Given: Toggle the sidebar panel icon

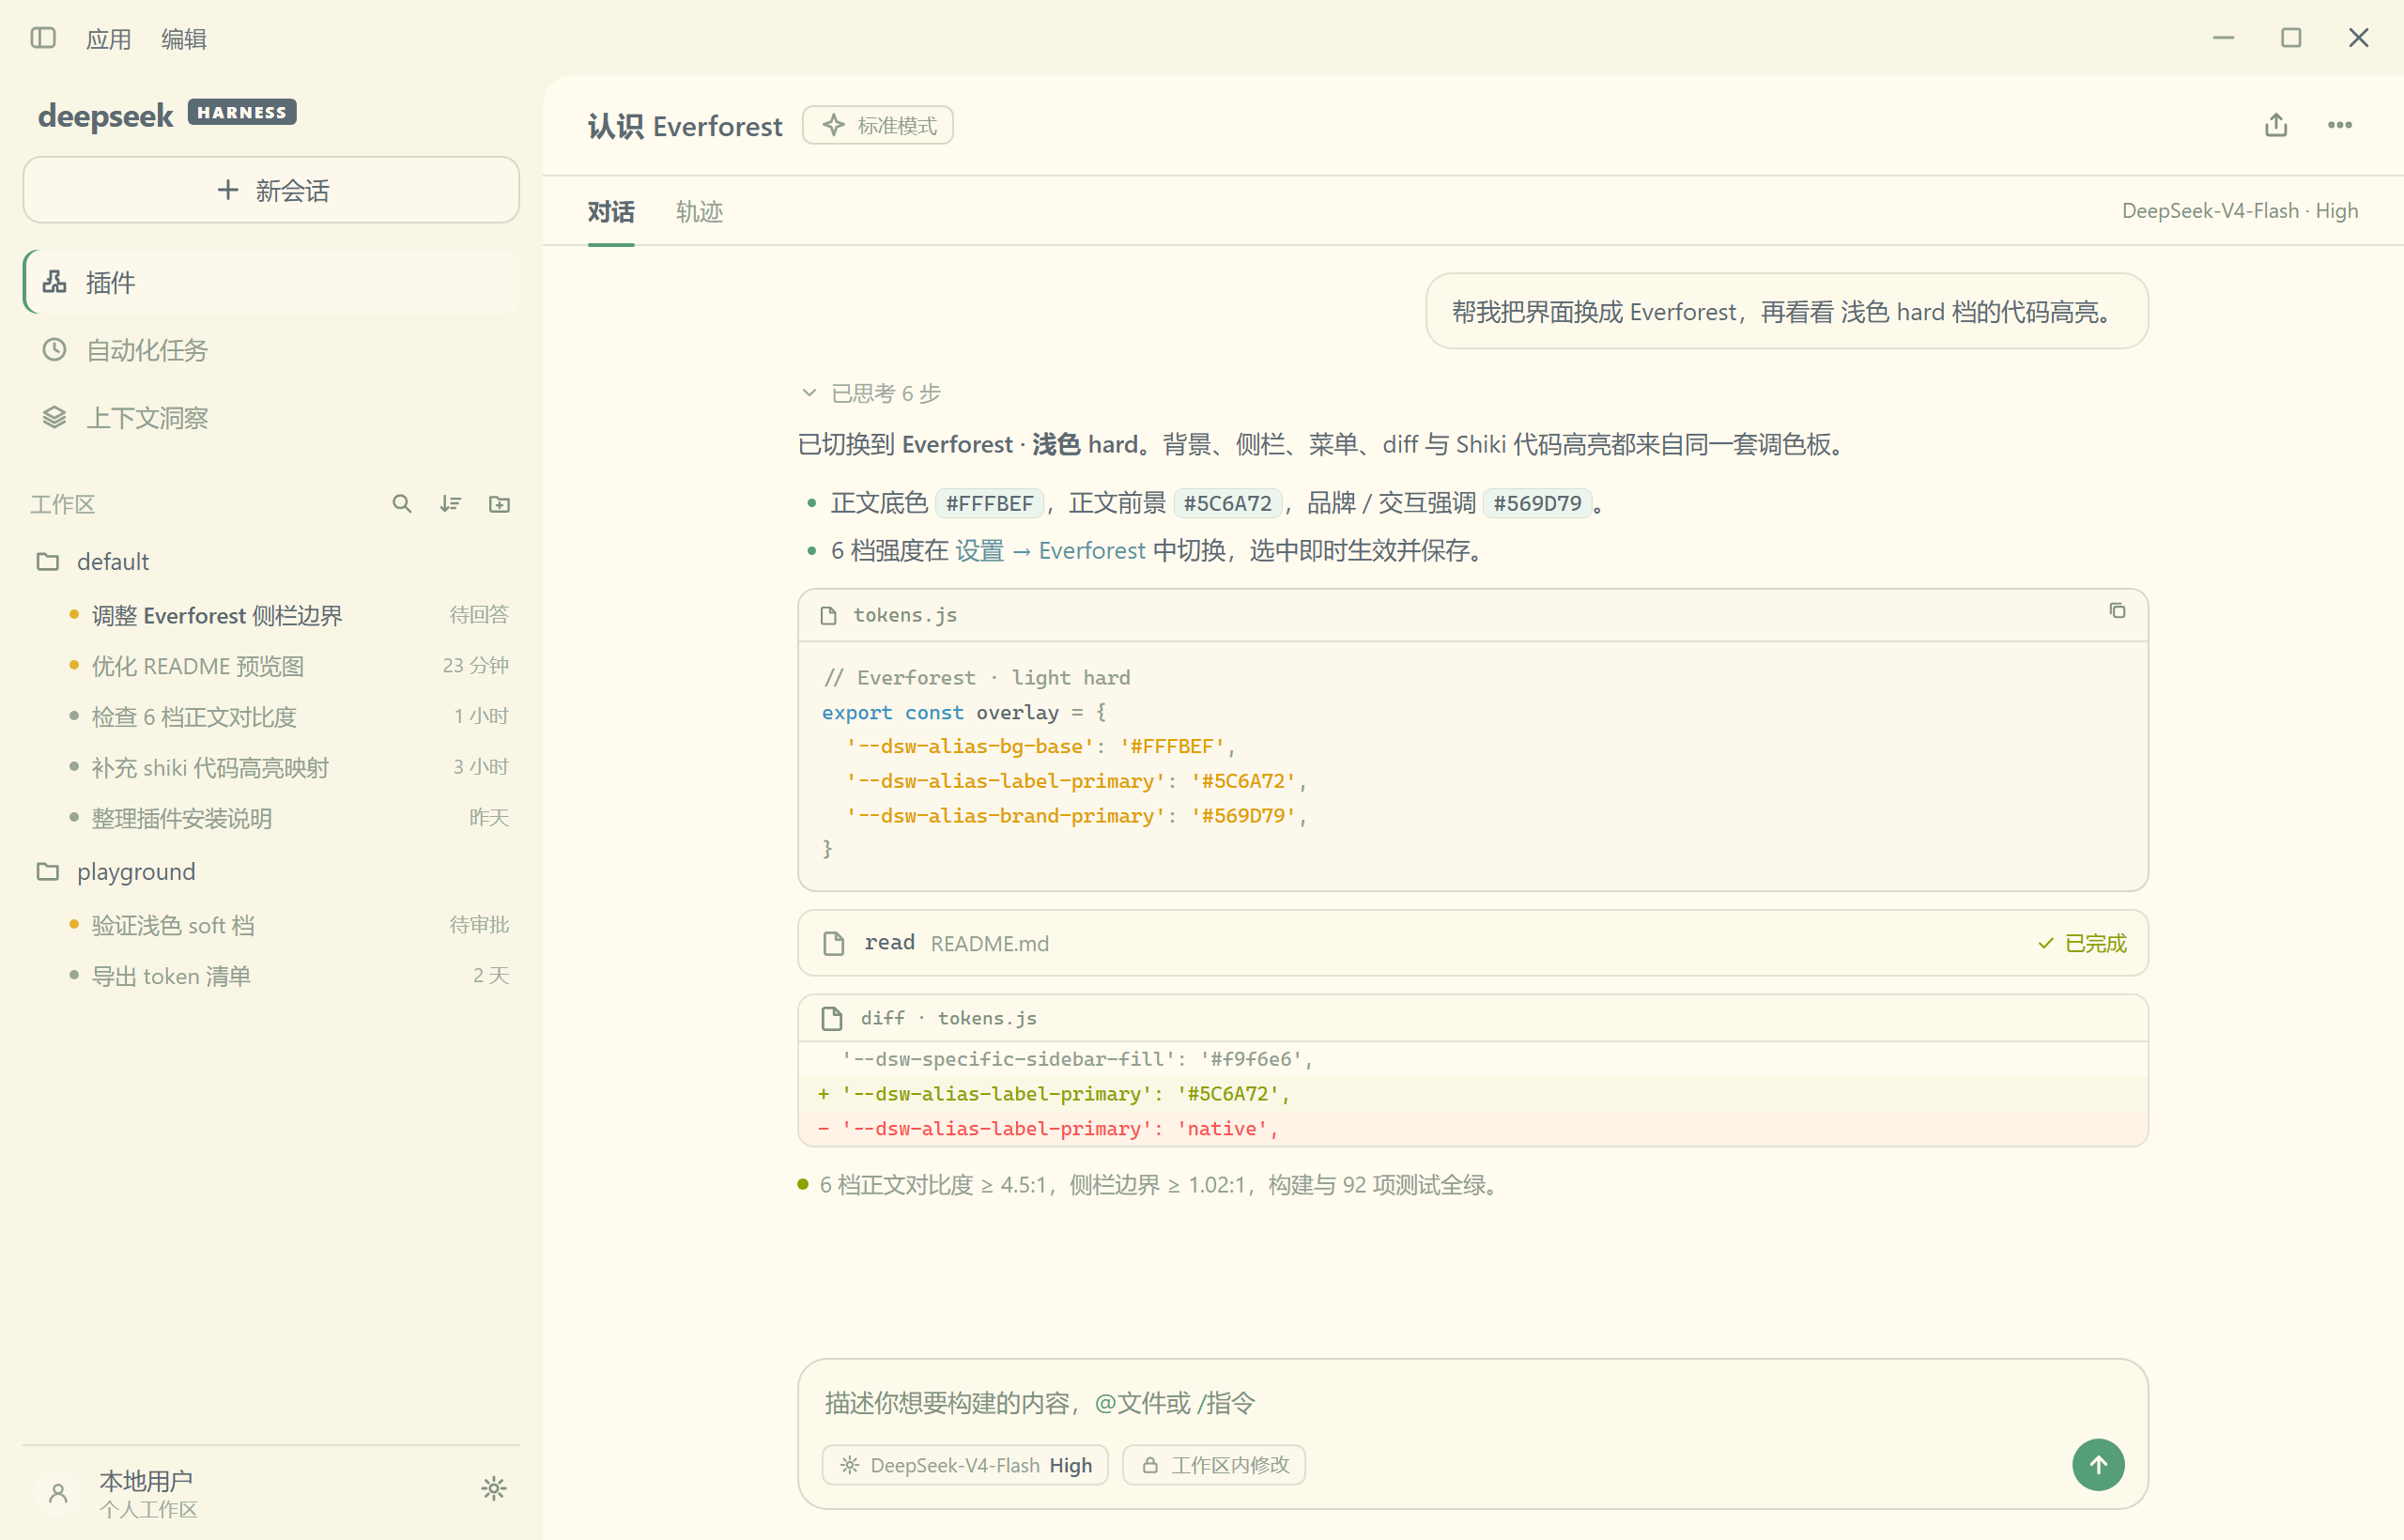Looking at the screenshot, I should [x=43, y=38].
